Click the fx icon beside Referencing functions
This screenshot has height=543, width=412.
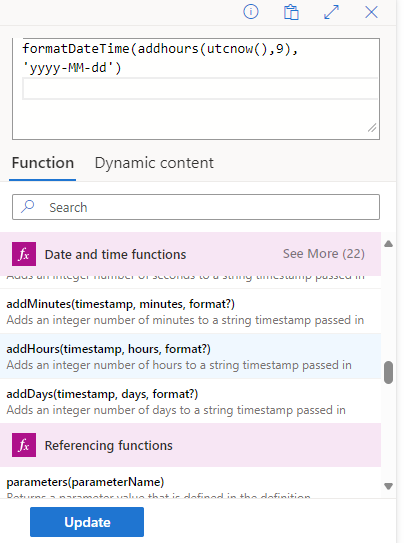[24, 445]
